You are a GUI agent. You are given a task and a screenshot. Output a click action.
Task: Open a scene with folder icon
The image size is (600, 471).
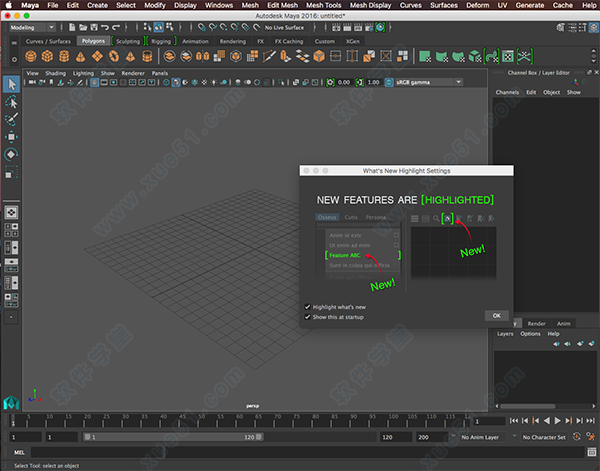pyautogui.click(x=83, y=27)
